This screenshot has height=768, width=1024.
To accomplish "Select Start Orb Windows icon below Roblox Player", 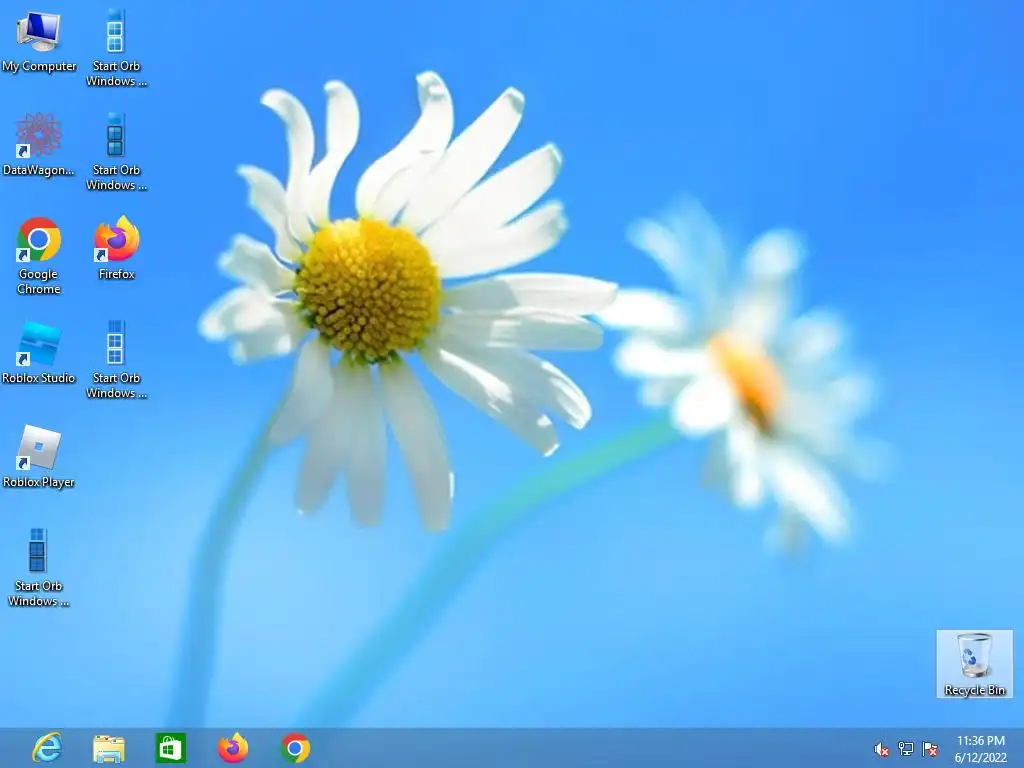I will tap(38, 568).
